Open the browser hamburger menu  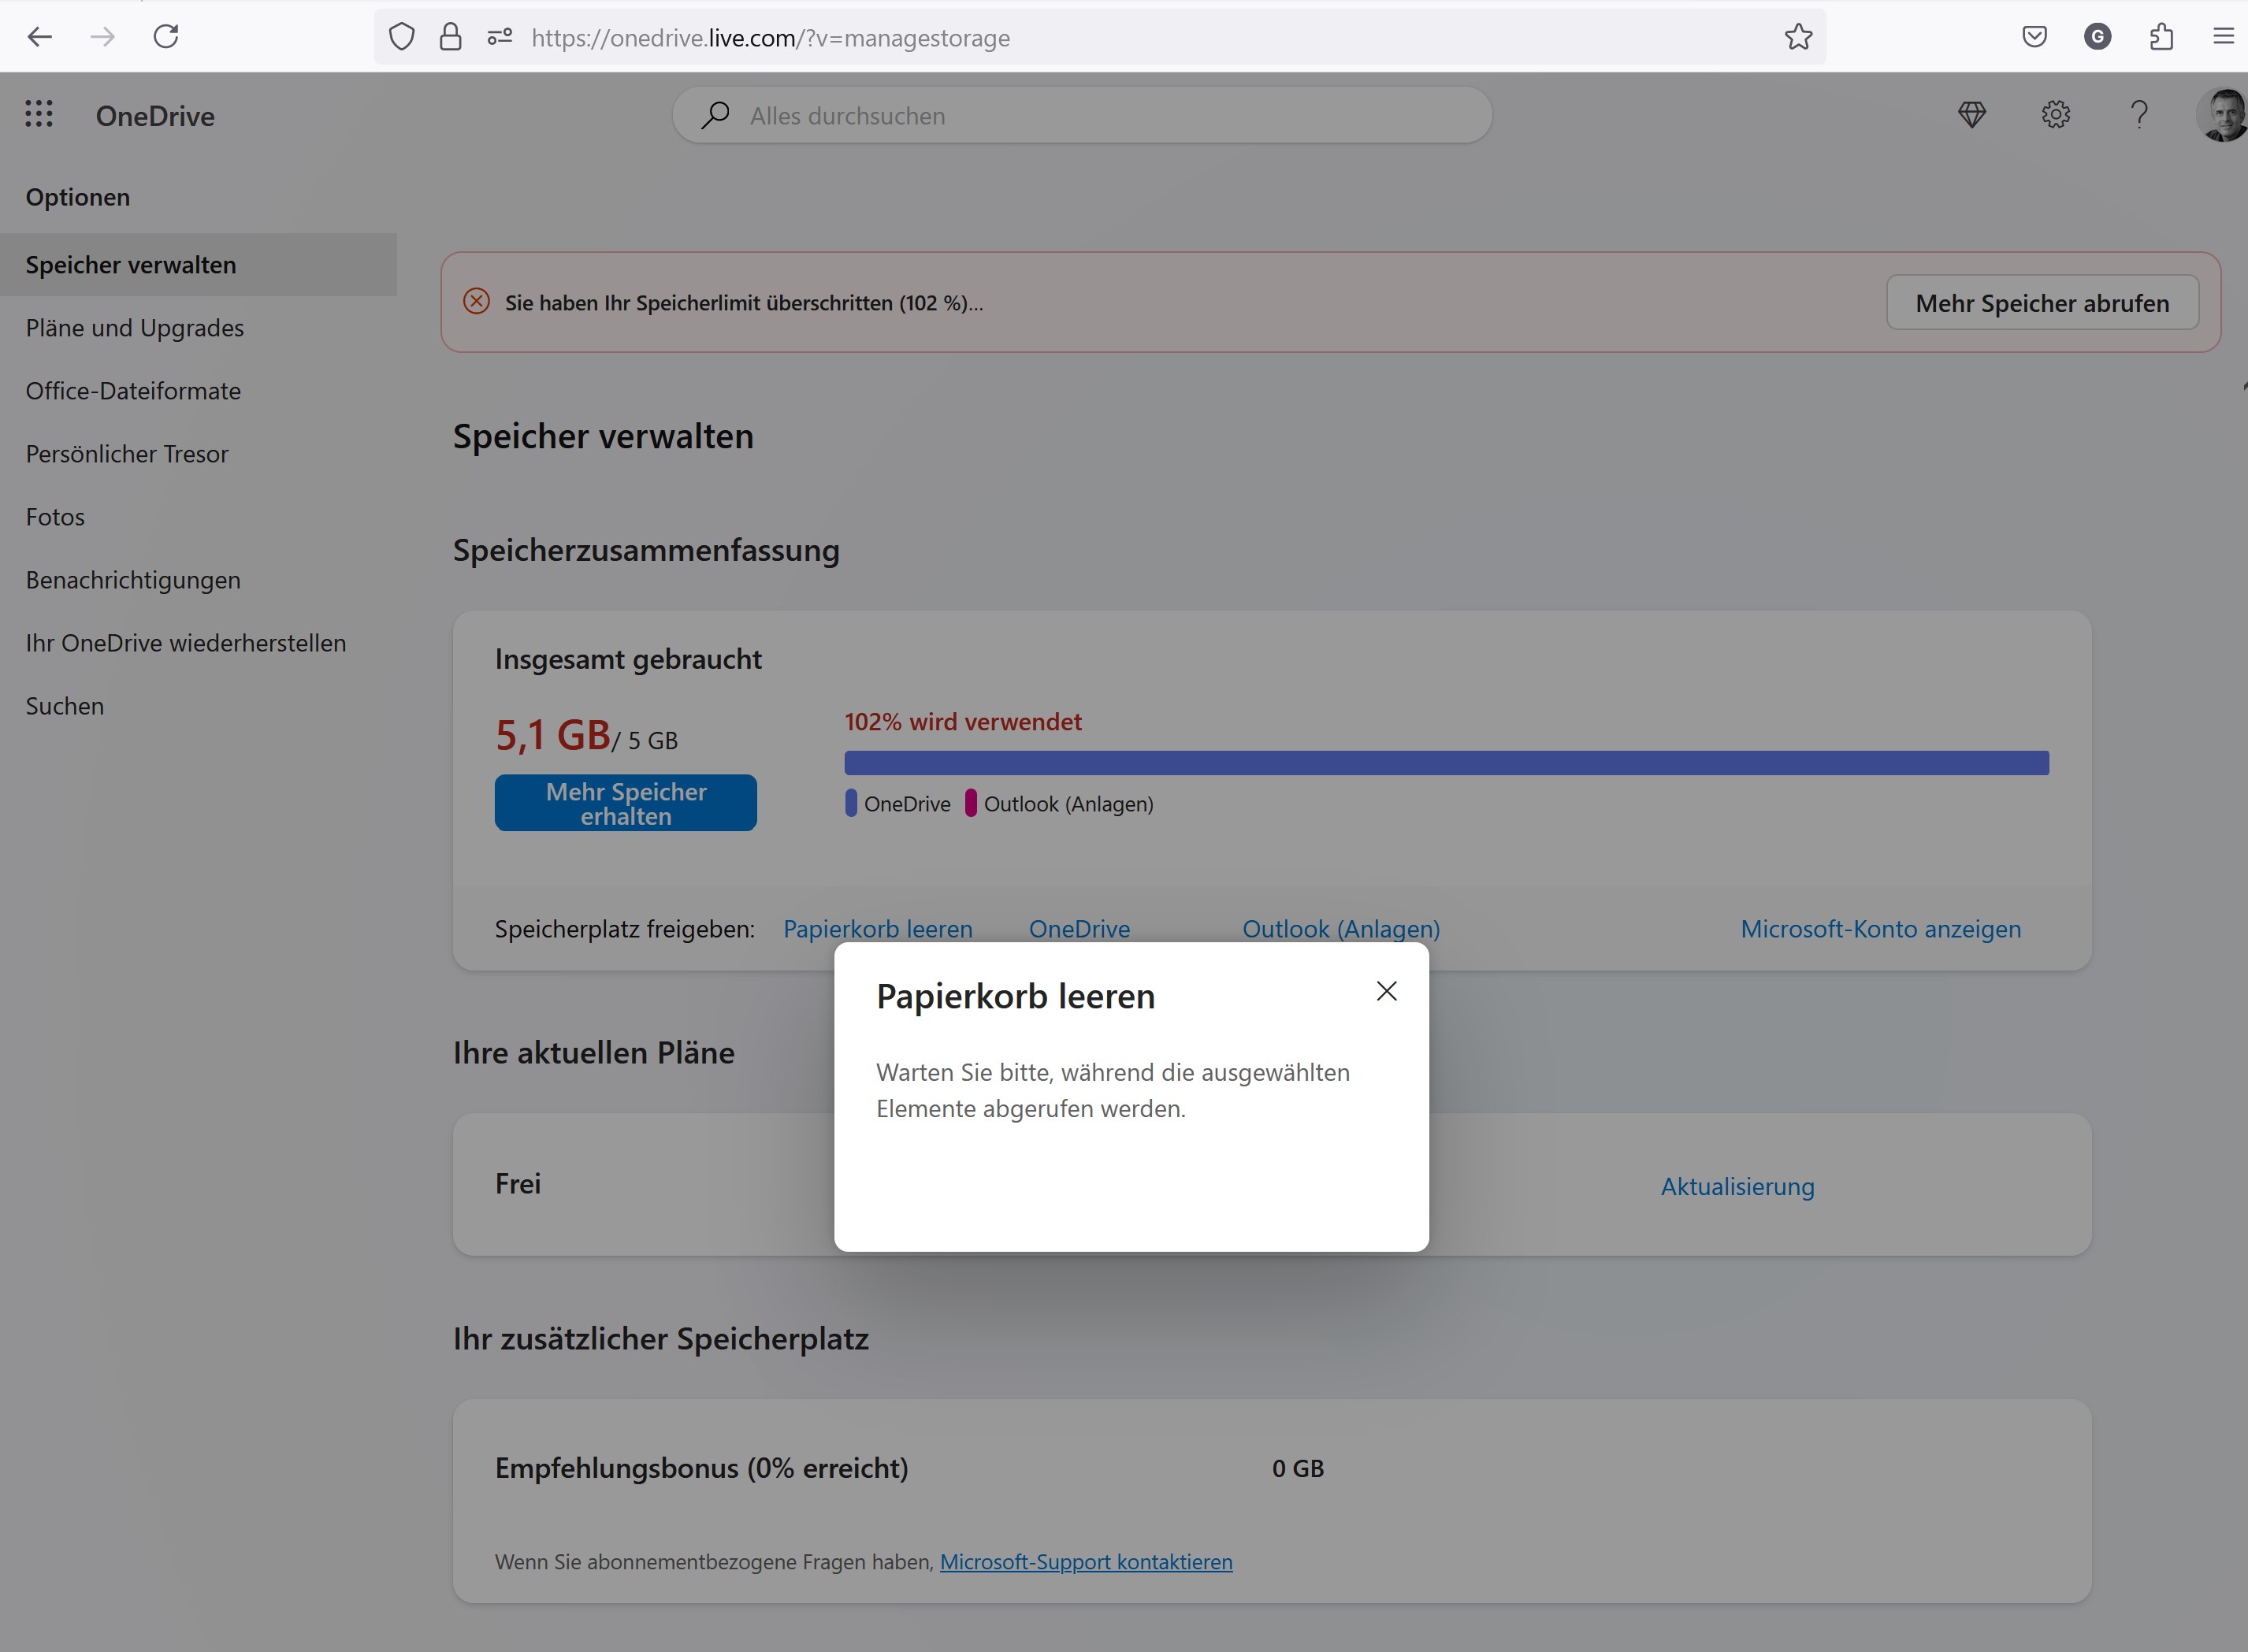[x=2224, y=37]
